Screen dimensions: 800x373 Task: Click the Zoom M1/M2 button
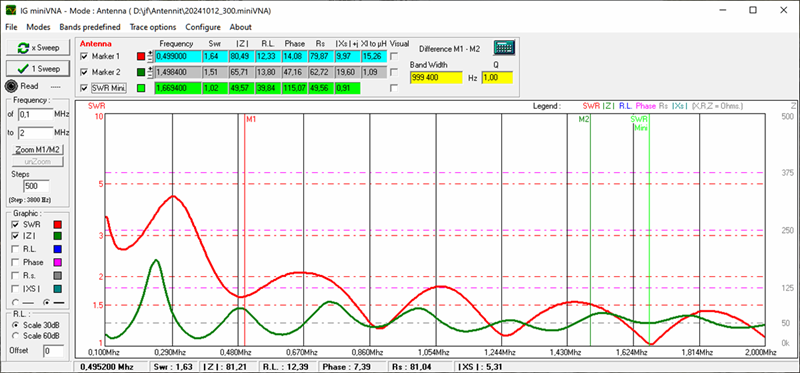[x=37, y=150]
